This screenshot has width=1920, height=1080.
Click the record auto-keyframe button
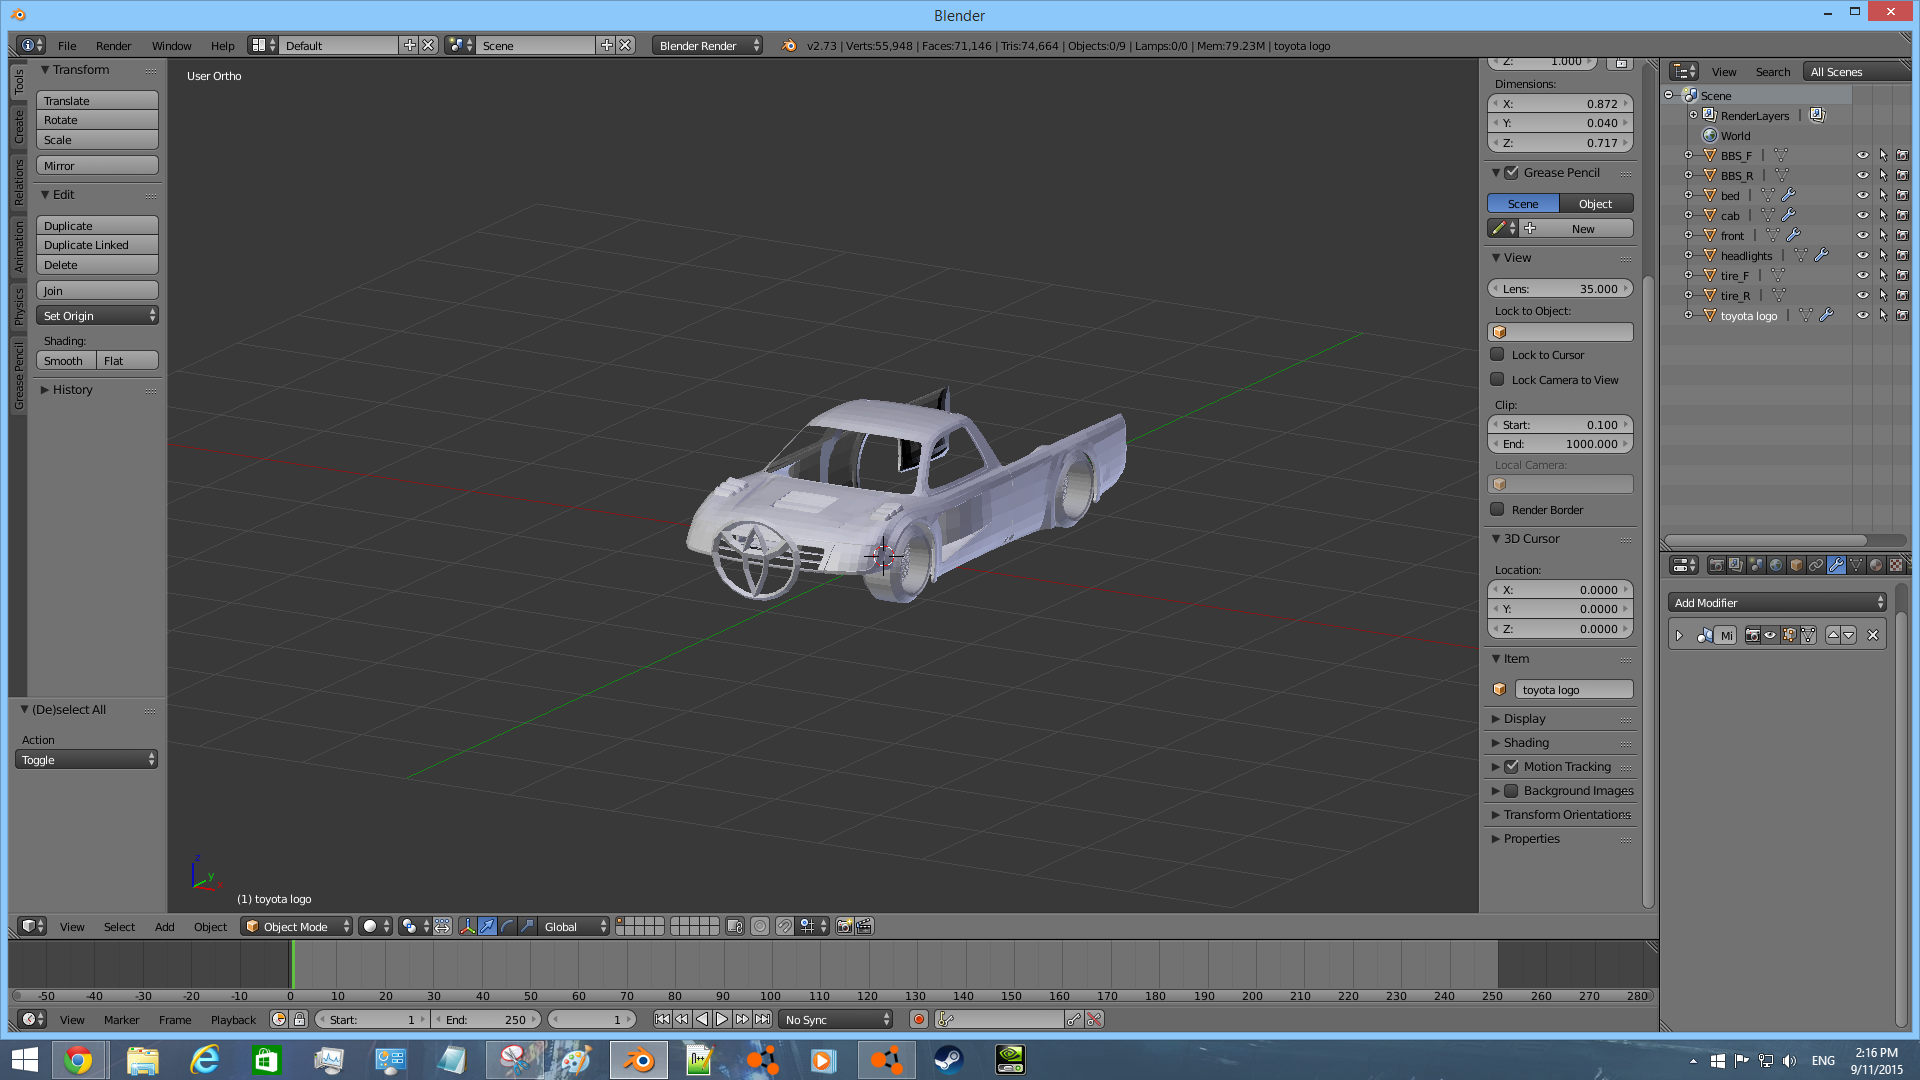pos(918,1019)
